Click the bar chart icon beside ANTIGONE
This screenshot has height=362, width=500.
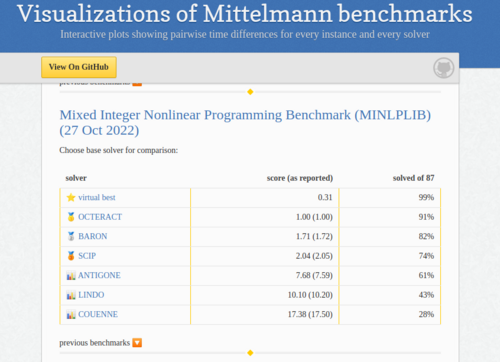coord(71,276)
